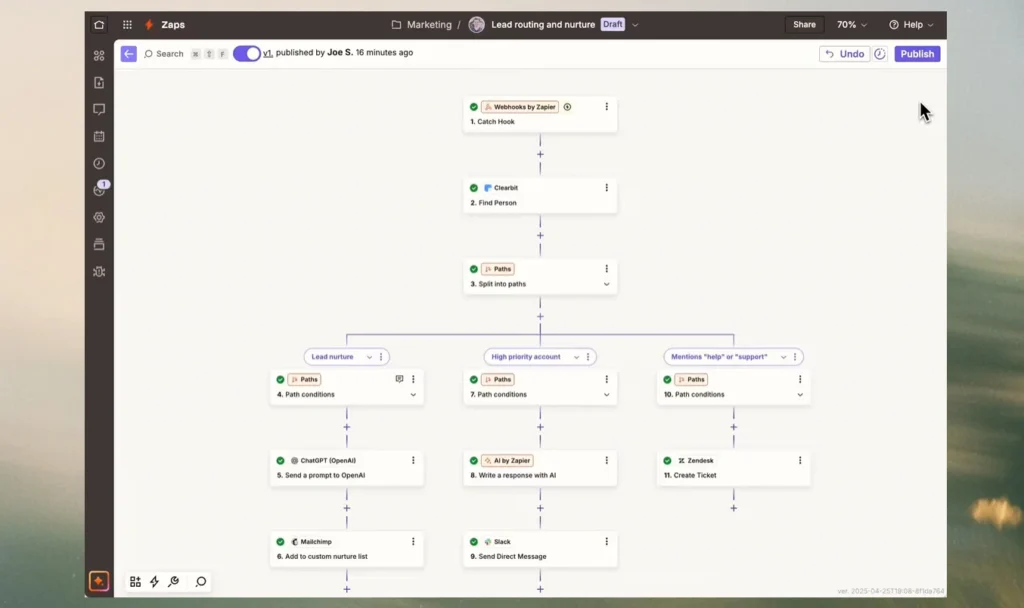Viewport: 1024px width, 608px height.
Task: Open the v1 version link
Action: pos(268,53)
